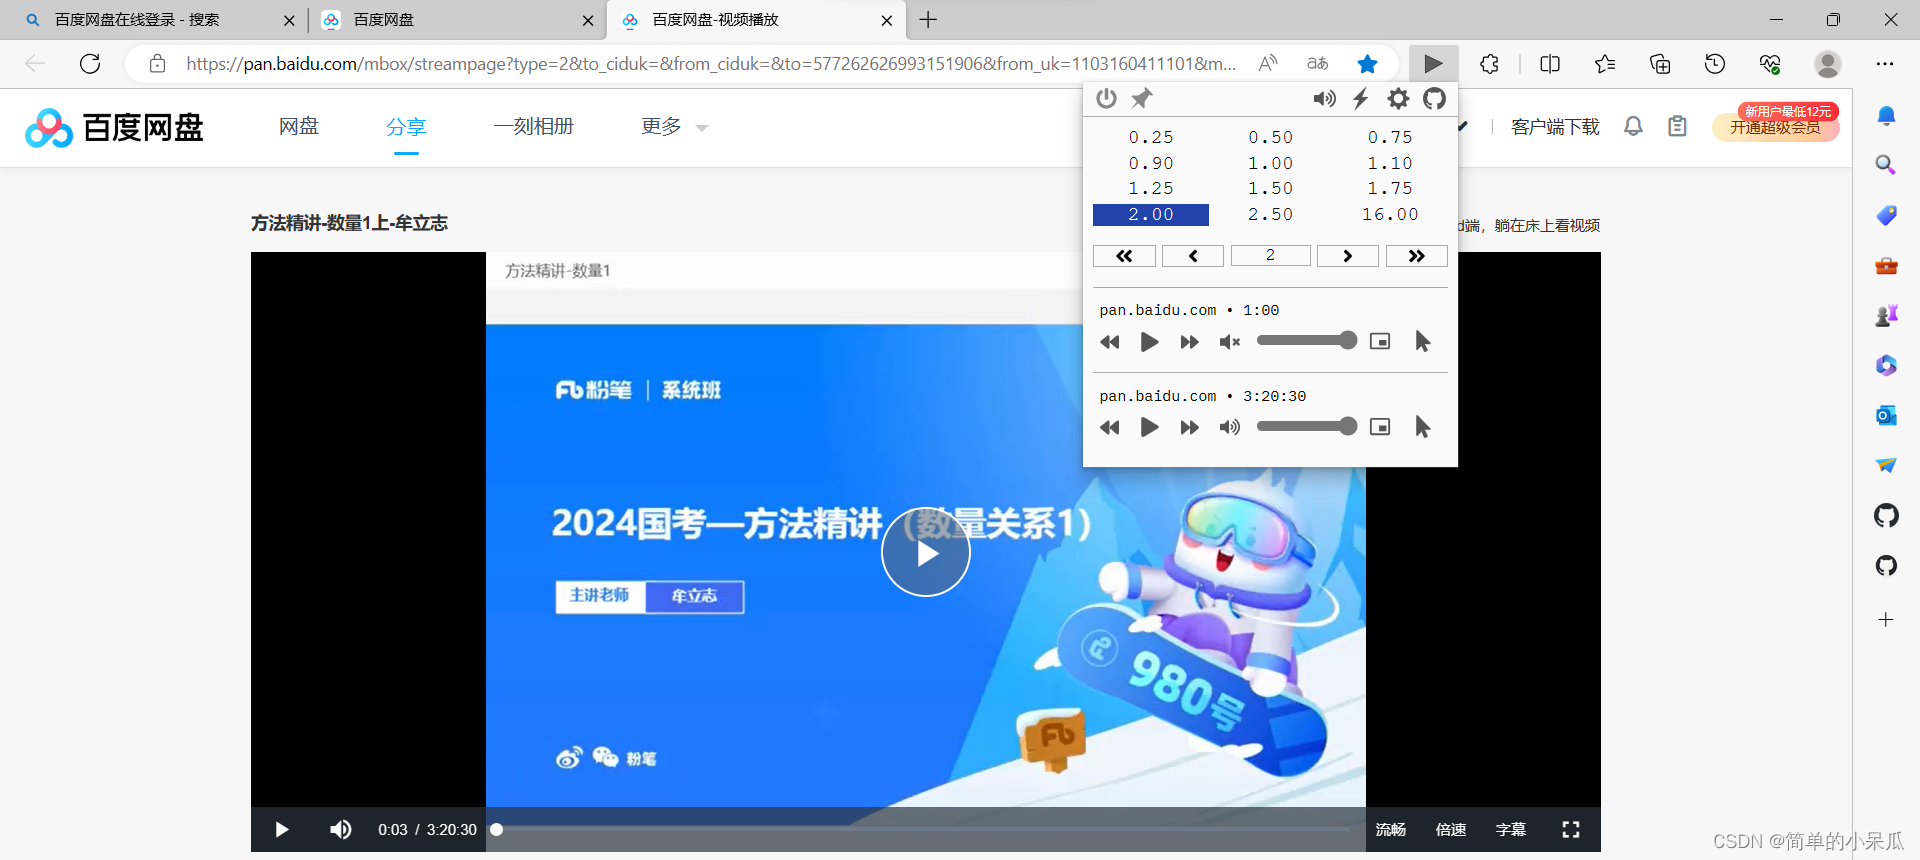Open the 分享 navigation tab
The image size is (1920, 860).
tap(406, 127)
